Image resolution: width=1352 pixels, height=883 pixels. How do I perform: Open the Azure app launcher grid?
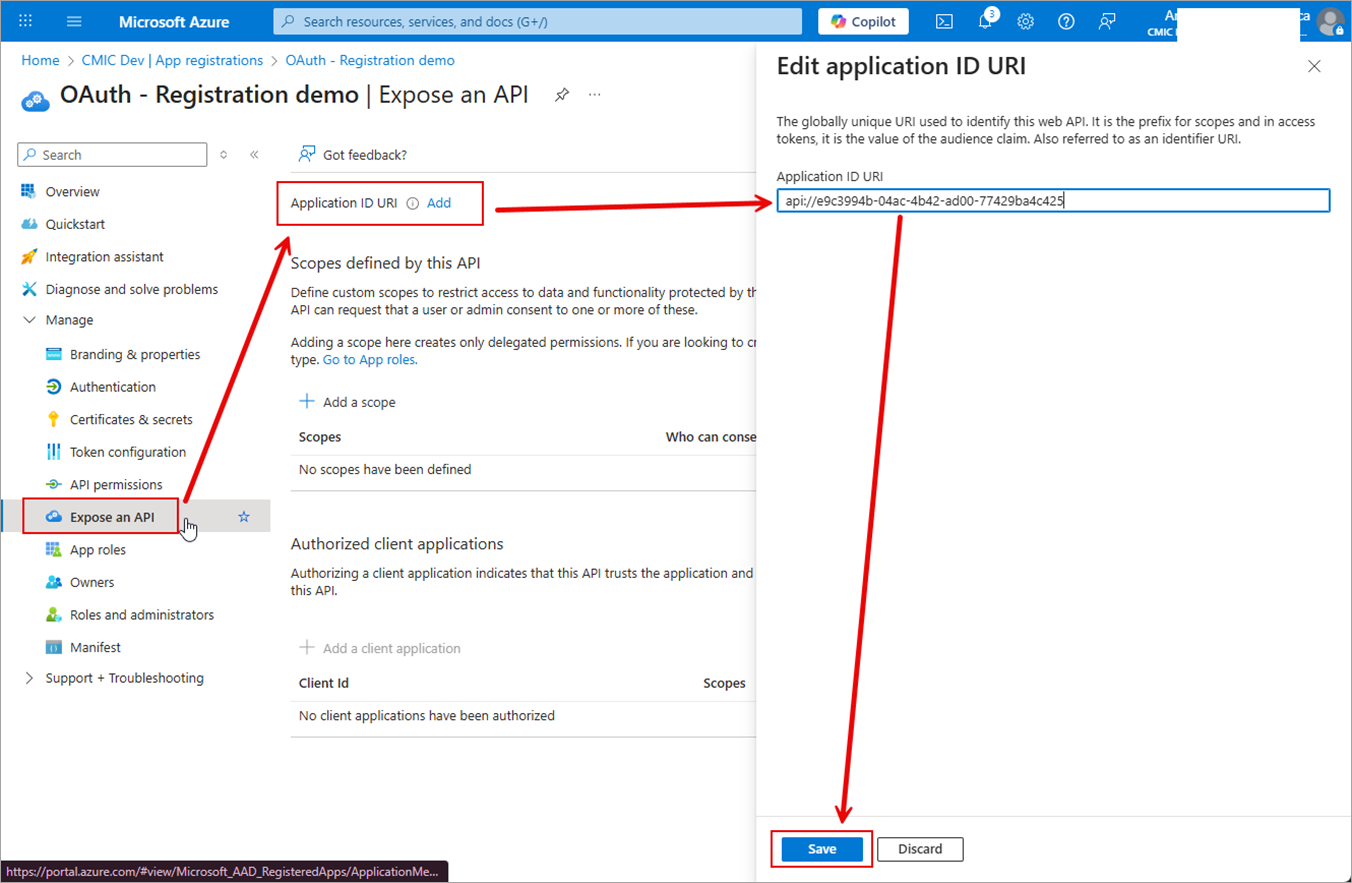(x=25, y=21)
